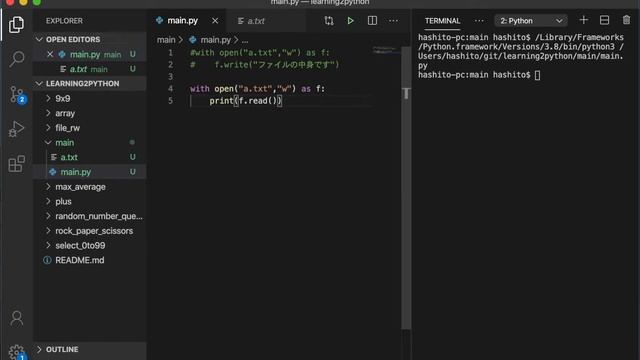Click the editor vertical scrollbar
This screenshot has height=360, width=640.
[406, 188]
